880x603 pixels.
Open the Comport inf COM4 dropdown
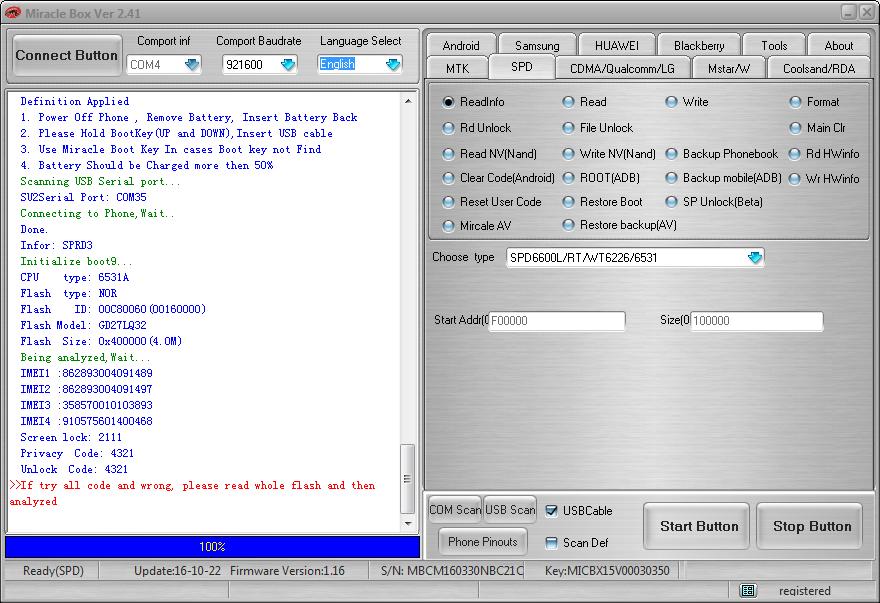click(x=192, y=65)
